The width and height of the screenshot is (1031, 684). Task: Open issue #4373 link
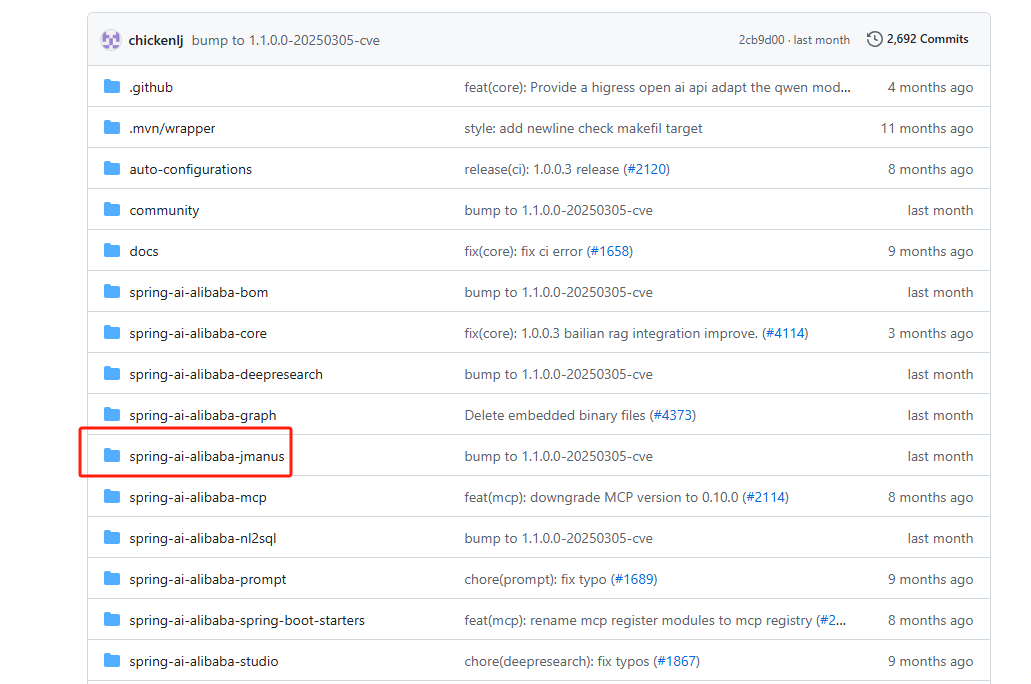click(672, 415)
